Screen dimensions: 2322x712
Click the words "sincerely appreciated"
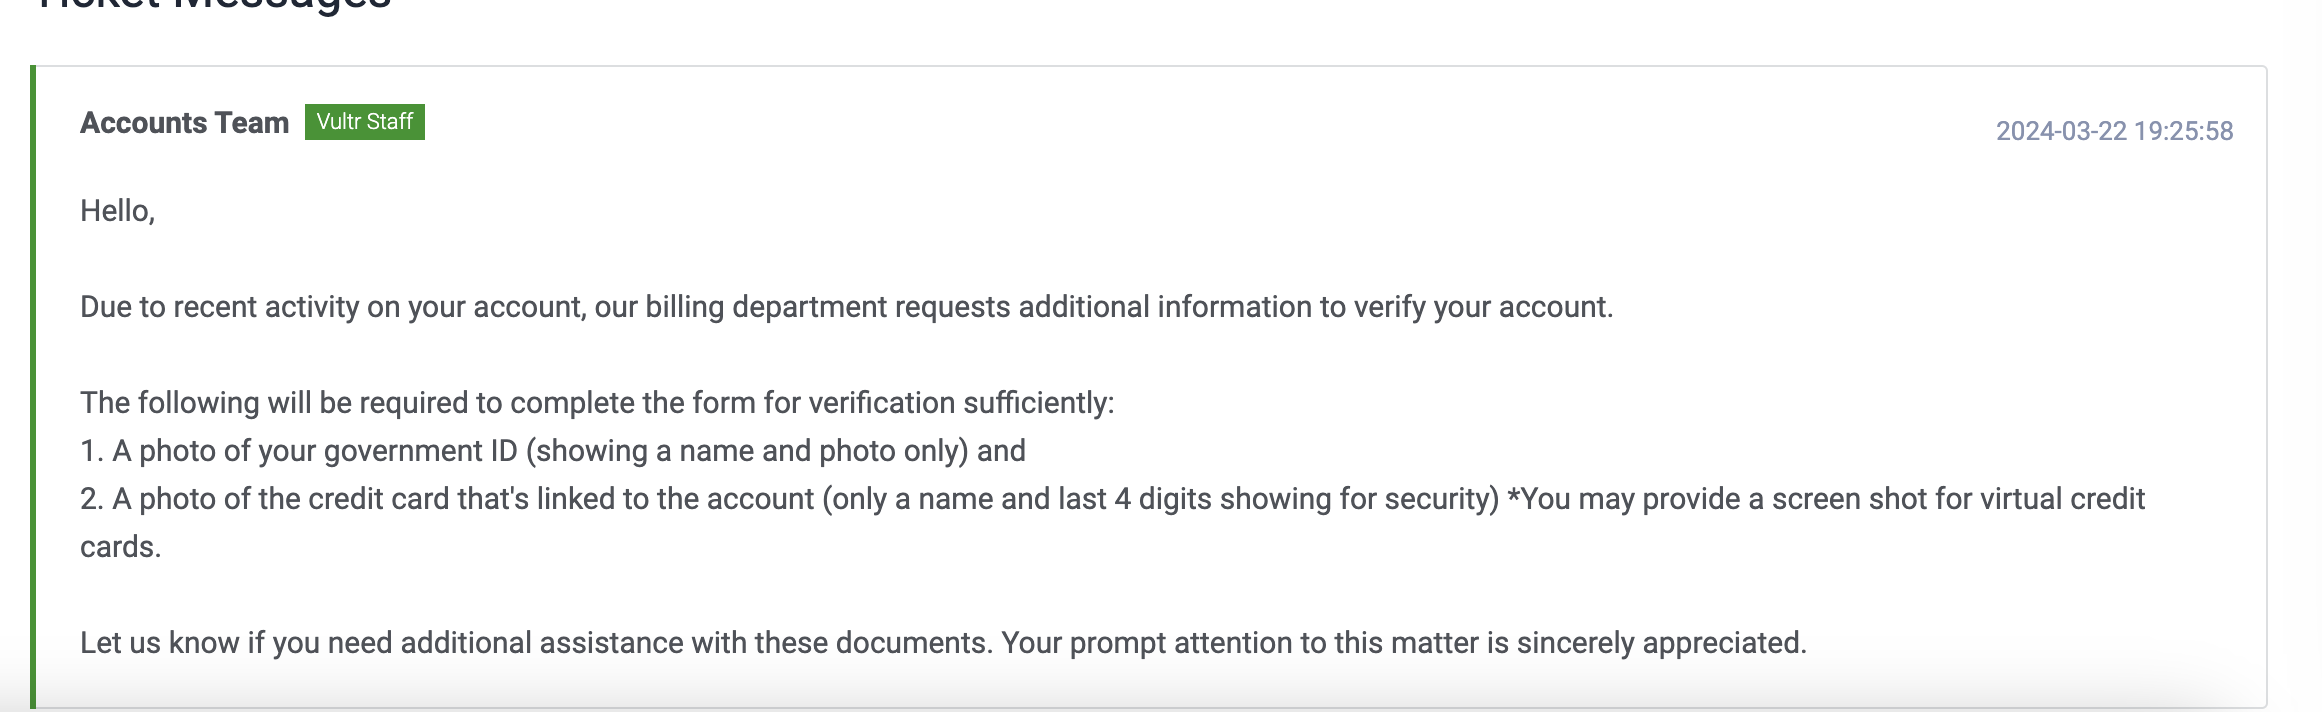(1661, 643)
